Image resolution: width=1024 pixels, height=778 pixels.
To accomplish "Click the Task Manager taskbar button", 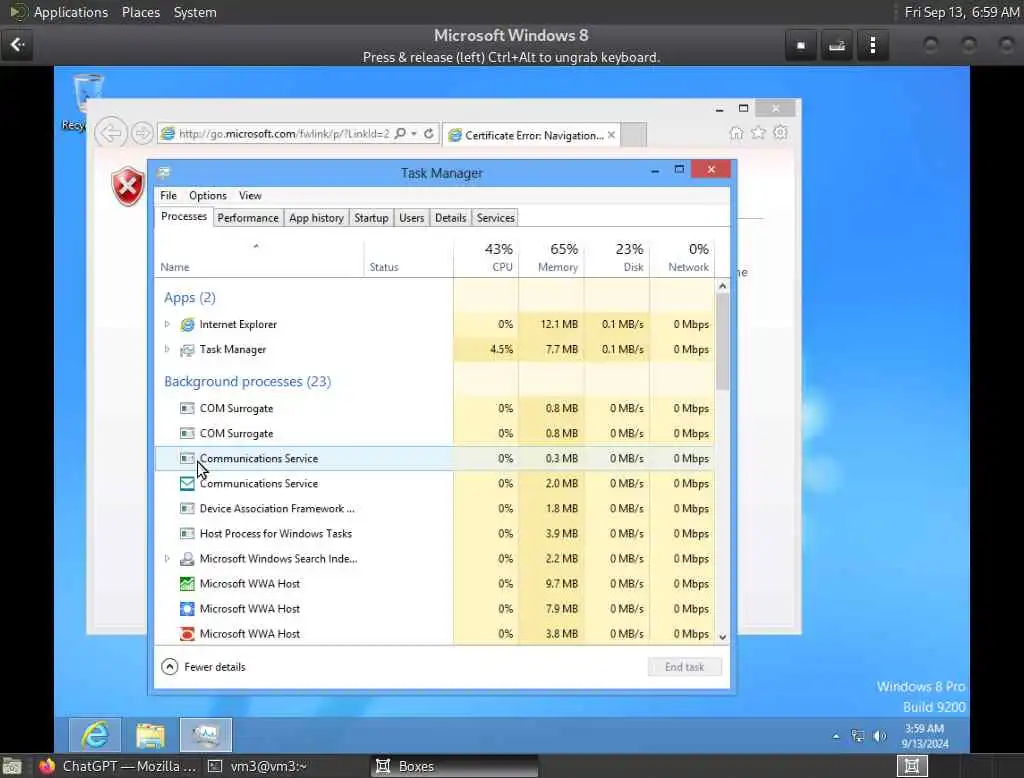I will [x=206, y=735].
